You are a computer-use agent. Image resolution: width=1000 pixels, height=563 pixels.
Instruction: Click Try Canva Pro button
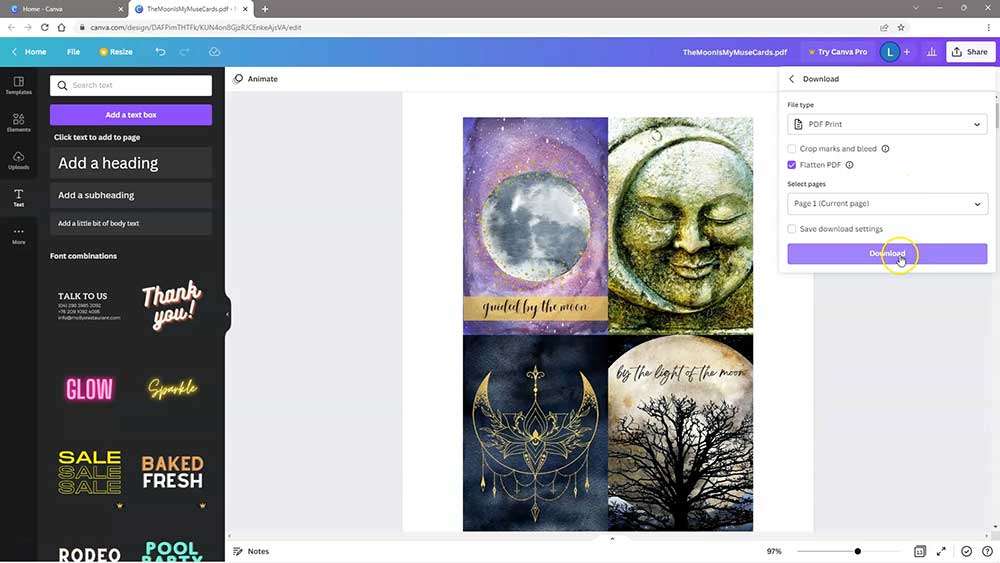[x=838, y=52]
